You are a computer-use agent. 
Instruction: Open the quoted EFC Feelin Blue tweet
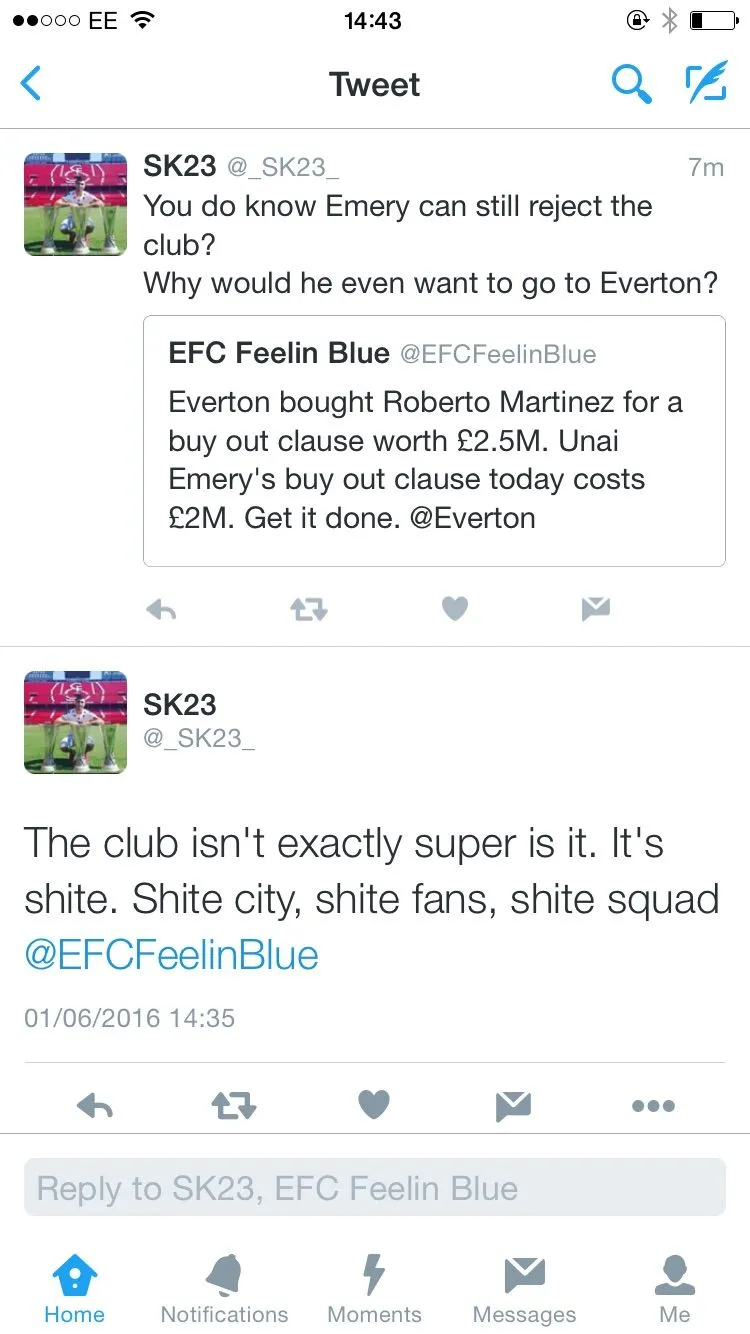[x=434, y=441]
